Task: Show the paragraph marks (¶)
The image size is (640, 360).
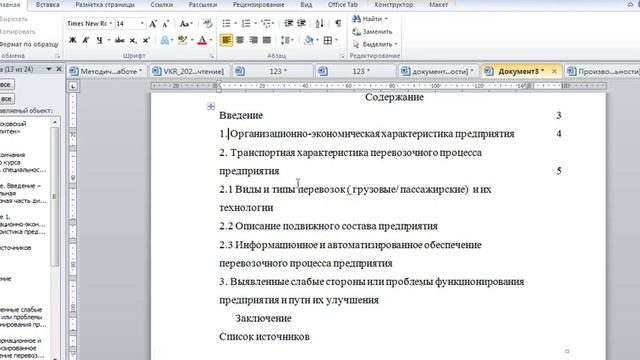Action: tap(338, 24)
